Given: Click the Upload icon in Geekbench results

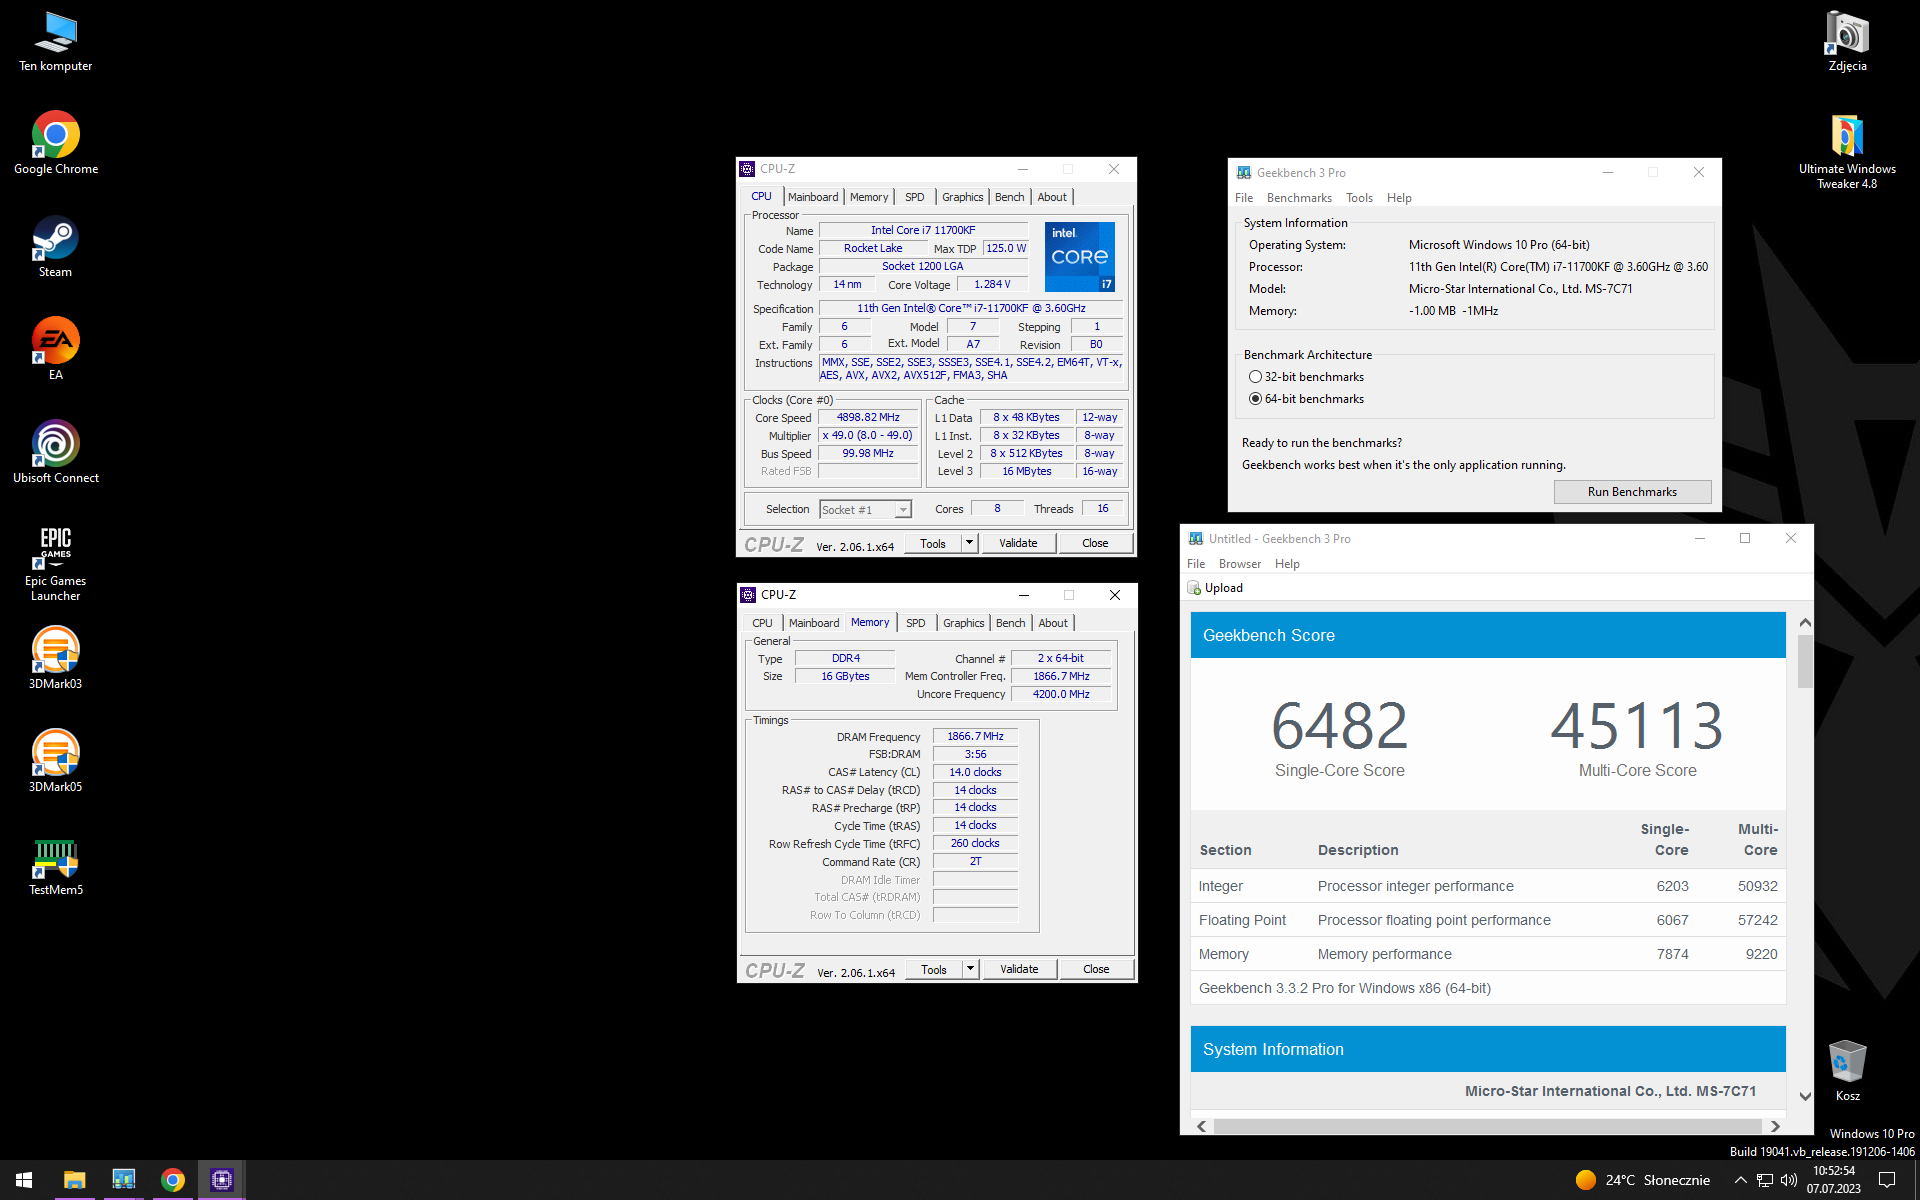Looking at the screenshot, I should [x=1194, y=588].
